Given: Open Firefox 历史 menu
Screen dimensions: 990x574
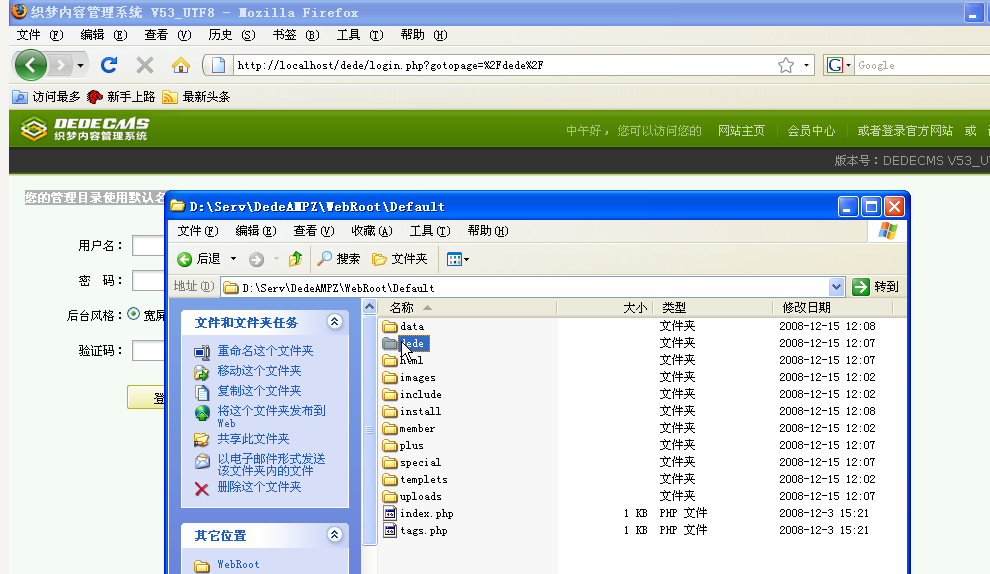Looking at the screenshot, I should pos(232,35).
